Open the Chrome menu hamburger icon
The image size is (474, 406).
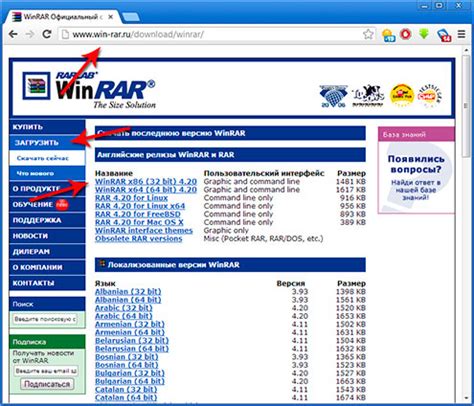pyautogui.click(x=461, y=34)
